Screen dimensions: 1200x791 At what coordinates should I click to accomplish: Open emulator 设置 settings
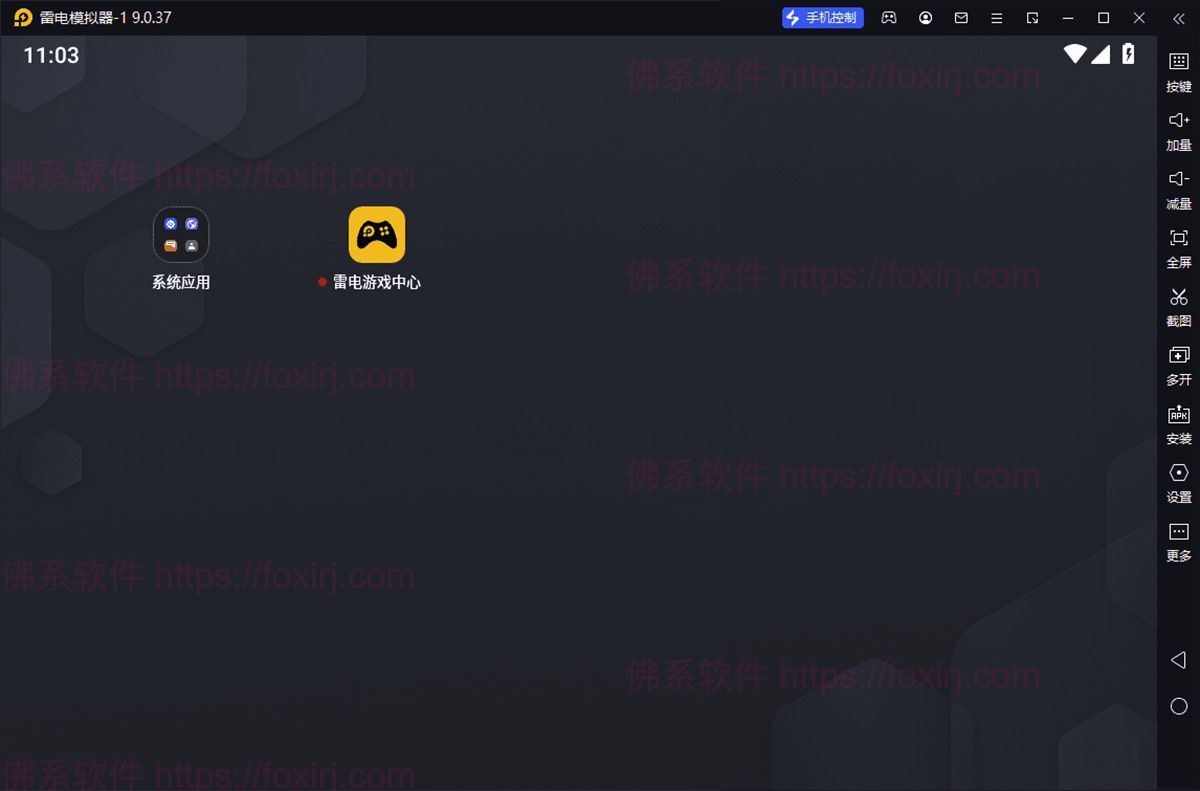1179,481
